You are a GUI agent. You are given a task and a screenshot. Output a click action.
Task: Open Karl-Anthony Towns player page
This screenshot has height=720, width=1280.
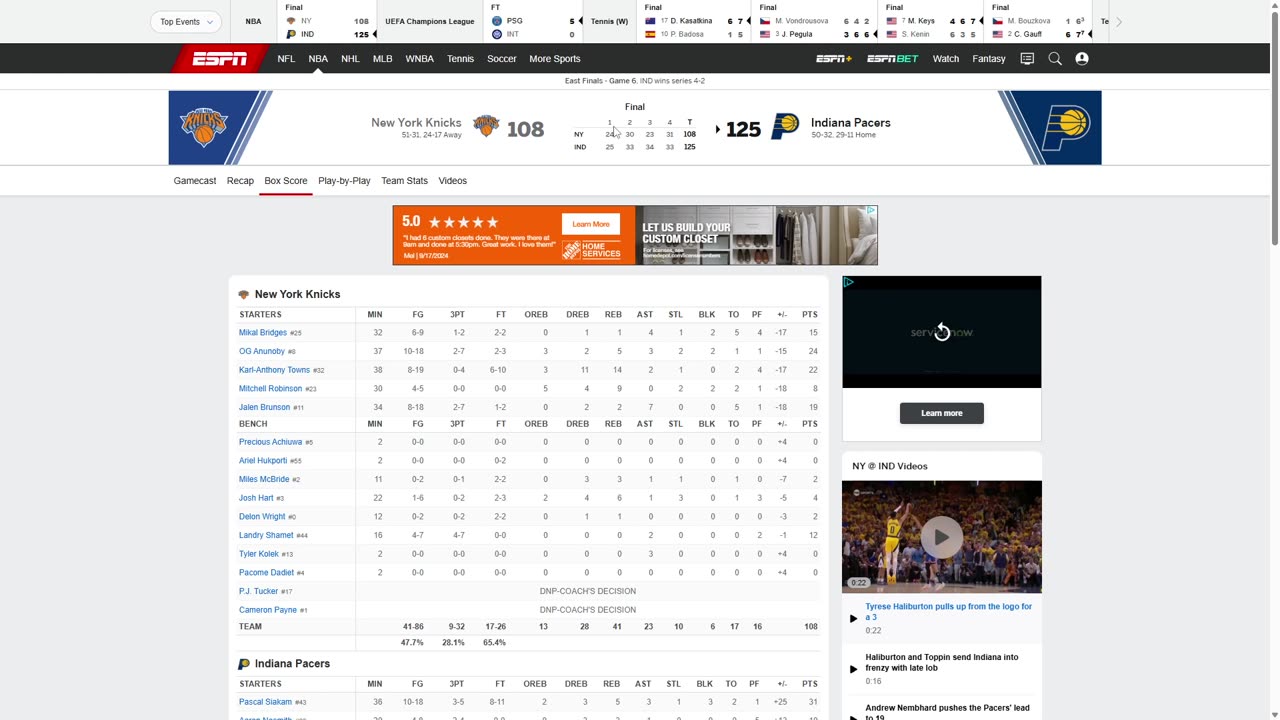click(x=274, y=370)
